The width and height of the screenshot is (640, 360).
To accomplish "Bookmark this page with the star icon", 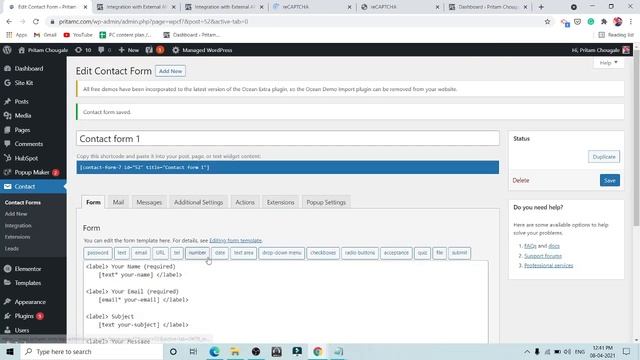I will 547,22.
